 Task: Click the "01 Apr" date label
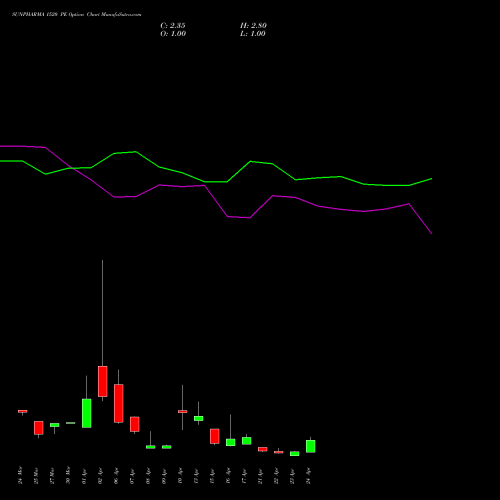click(84, 476)
